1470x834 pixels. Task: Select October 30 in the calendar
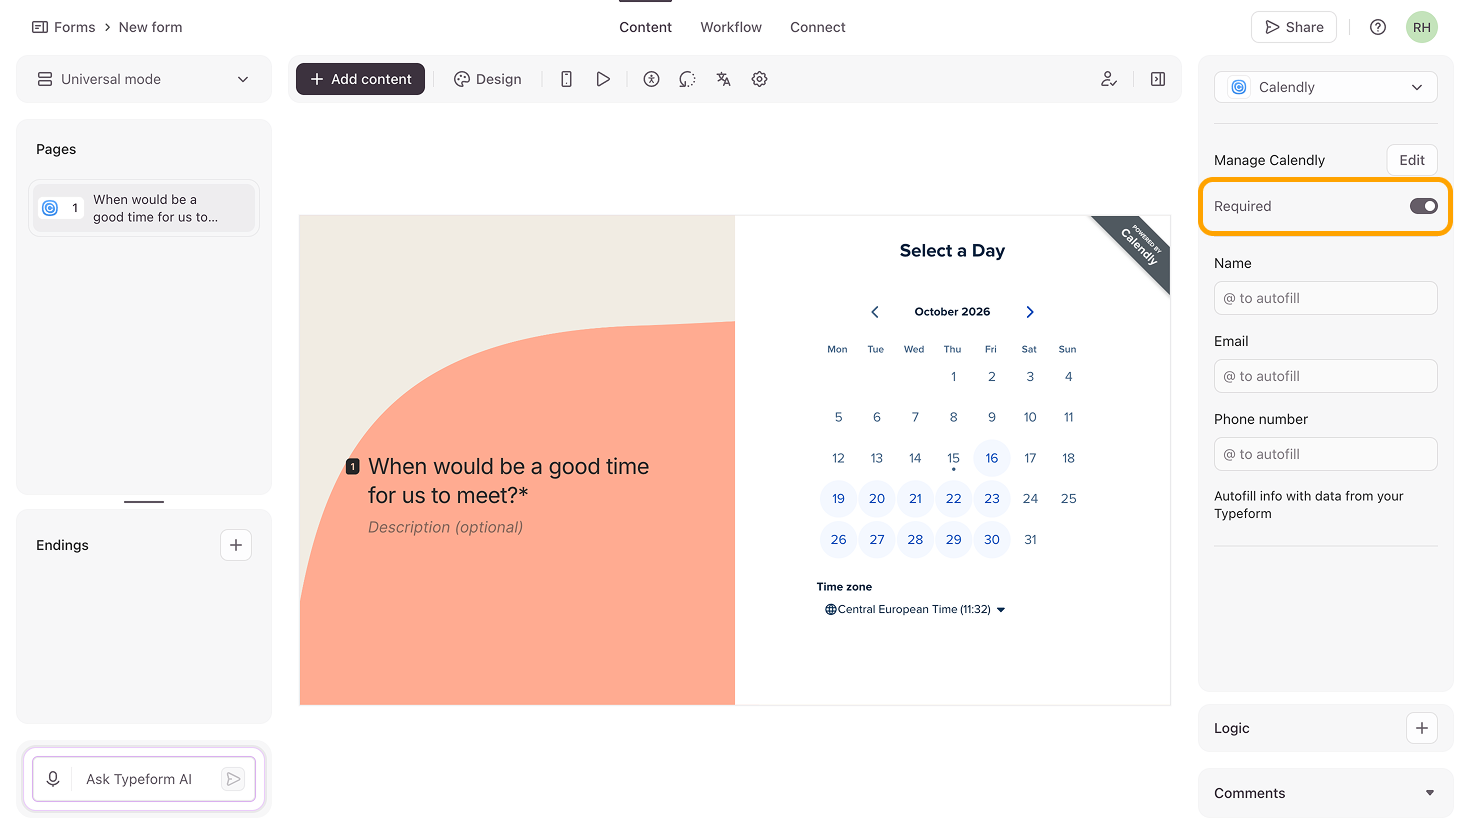pos(992,539)
